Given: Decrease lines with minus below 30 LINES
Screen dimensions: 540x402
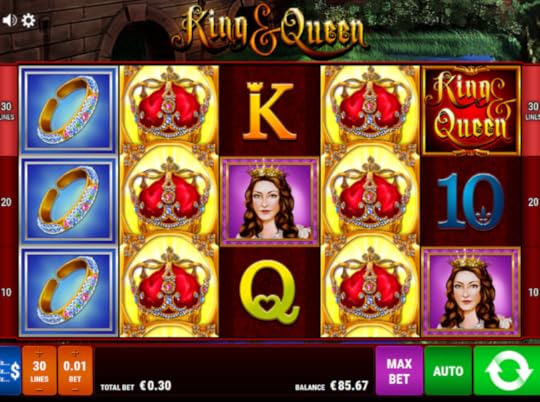Looking at the screenshot, I should 39,390.
